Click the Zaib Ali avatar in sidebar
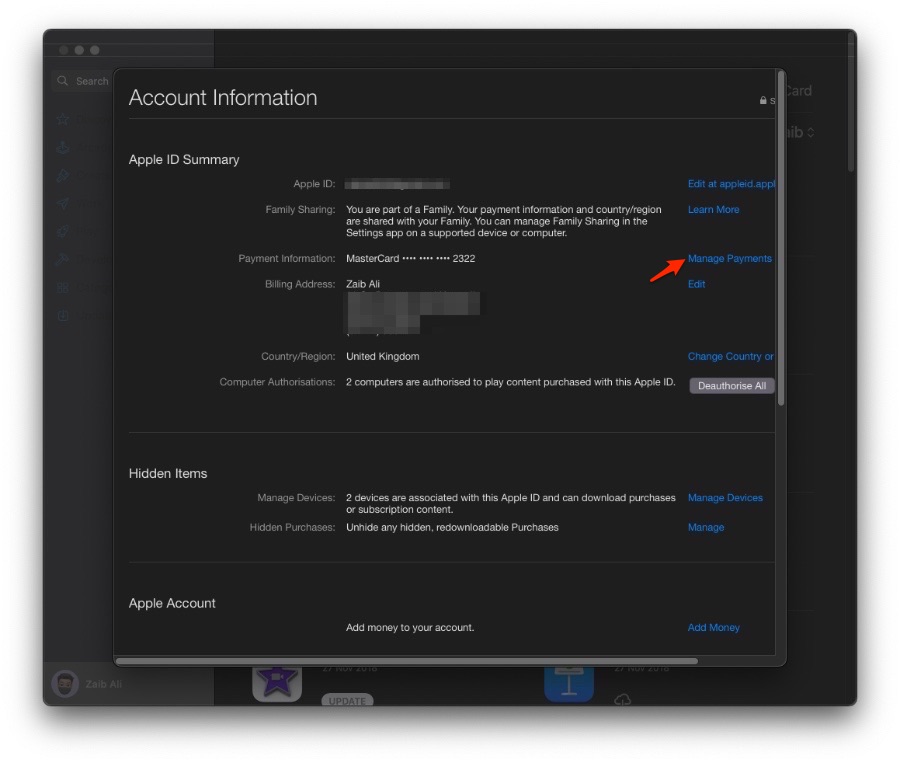Image resolution: width=900 pixels, height=763 pixels. pos(65,684)
